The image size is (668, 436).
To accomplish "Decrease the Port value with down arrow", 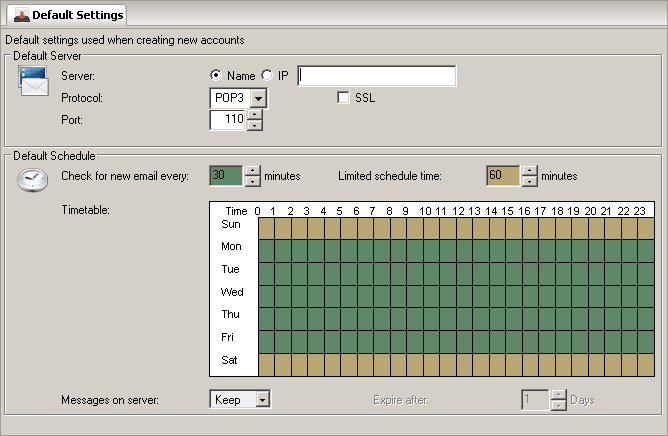I will click(254, 125).
